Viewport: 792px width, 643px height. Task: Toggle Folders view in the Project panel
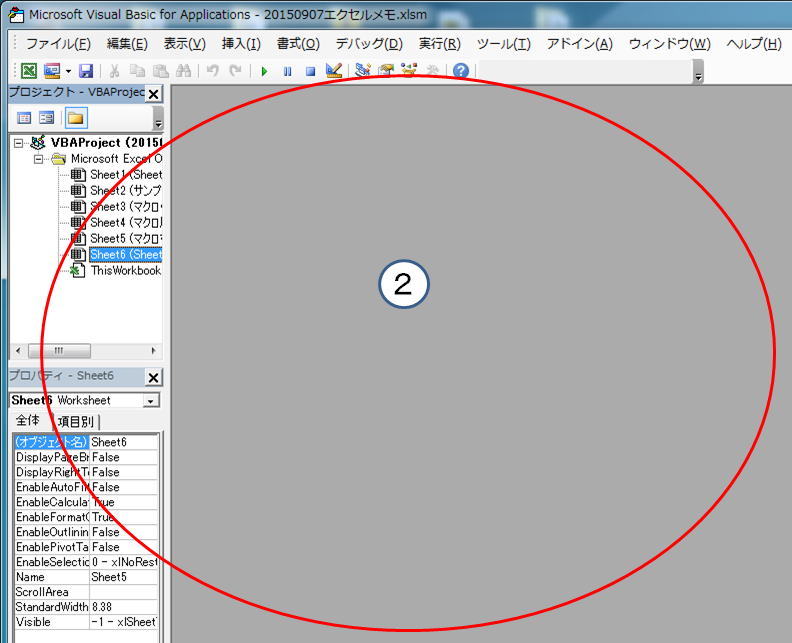76,118
